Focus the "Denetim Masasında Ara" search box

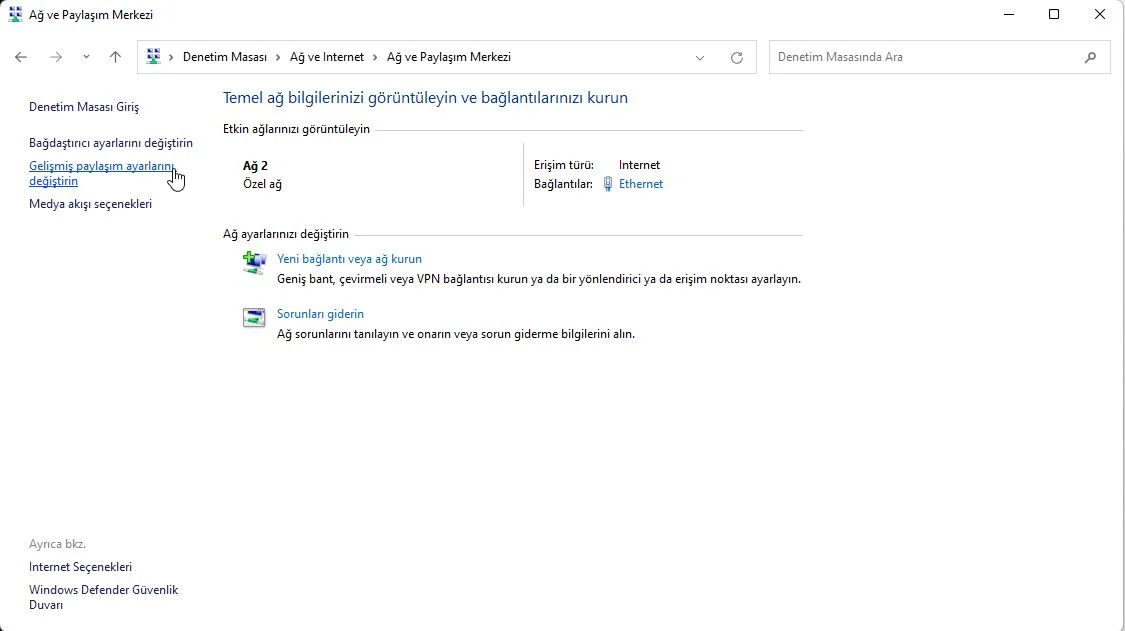coord(925,58)
